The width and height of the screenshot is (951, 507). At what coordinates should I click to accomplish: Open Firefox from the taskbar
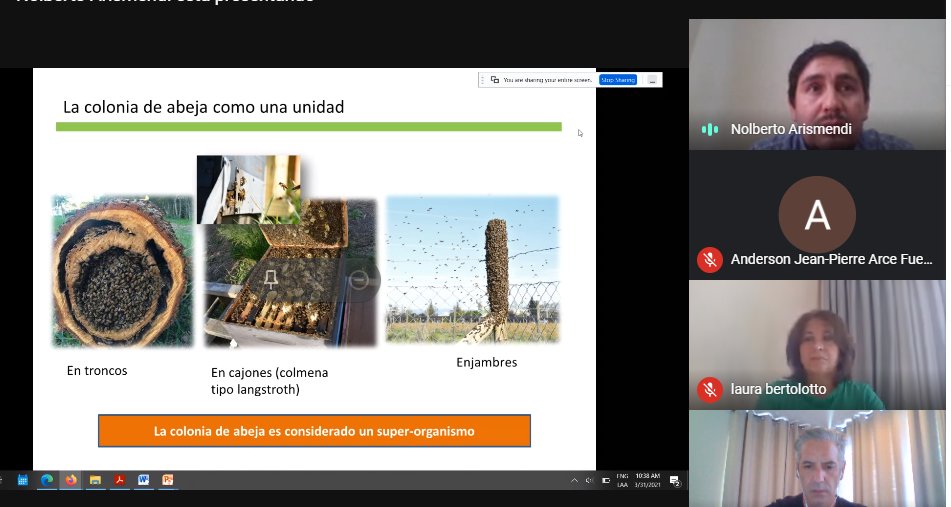tap(71, 480)
